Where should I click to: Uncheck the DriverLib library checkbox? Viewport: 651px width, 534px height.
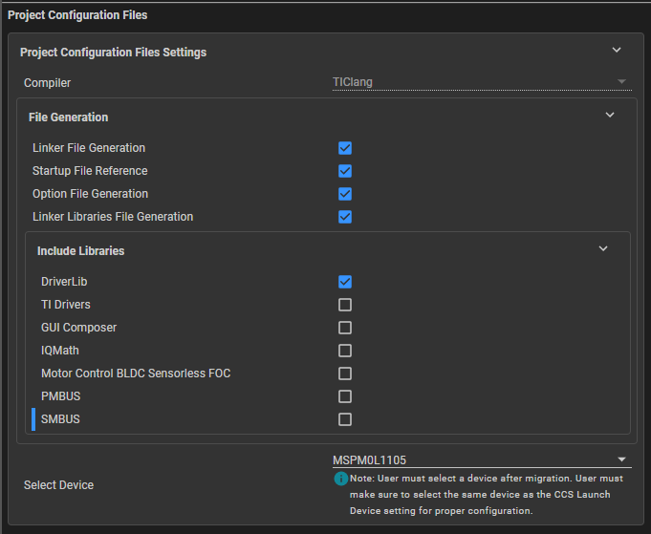tap(345, 282)
